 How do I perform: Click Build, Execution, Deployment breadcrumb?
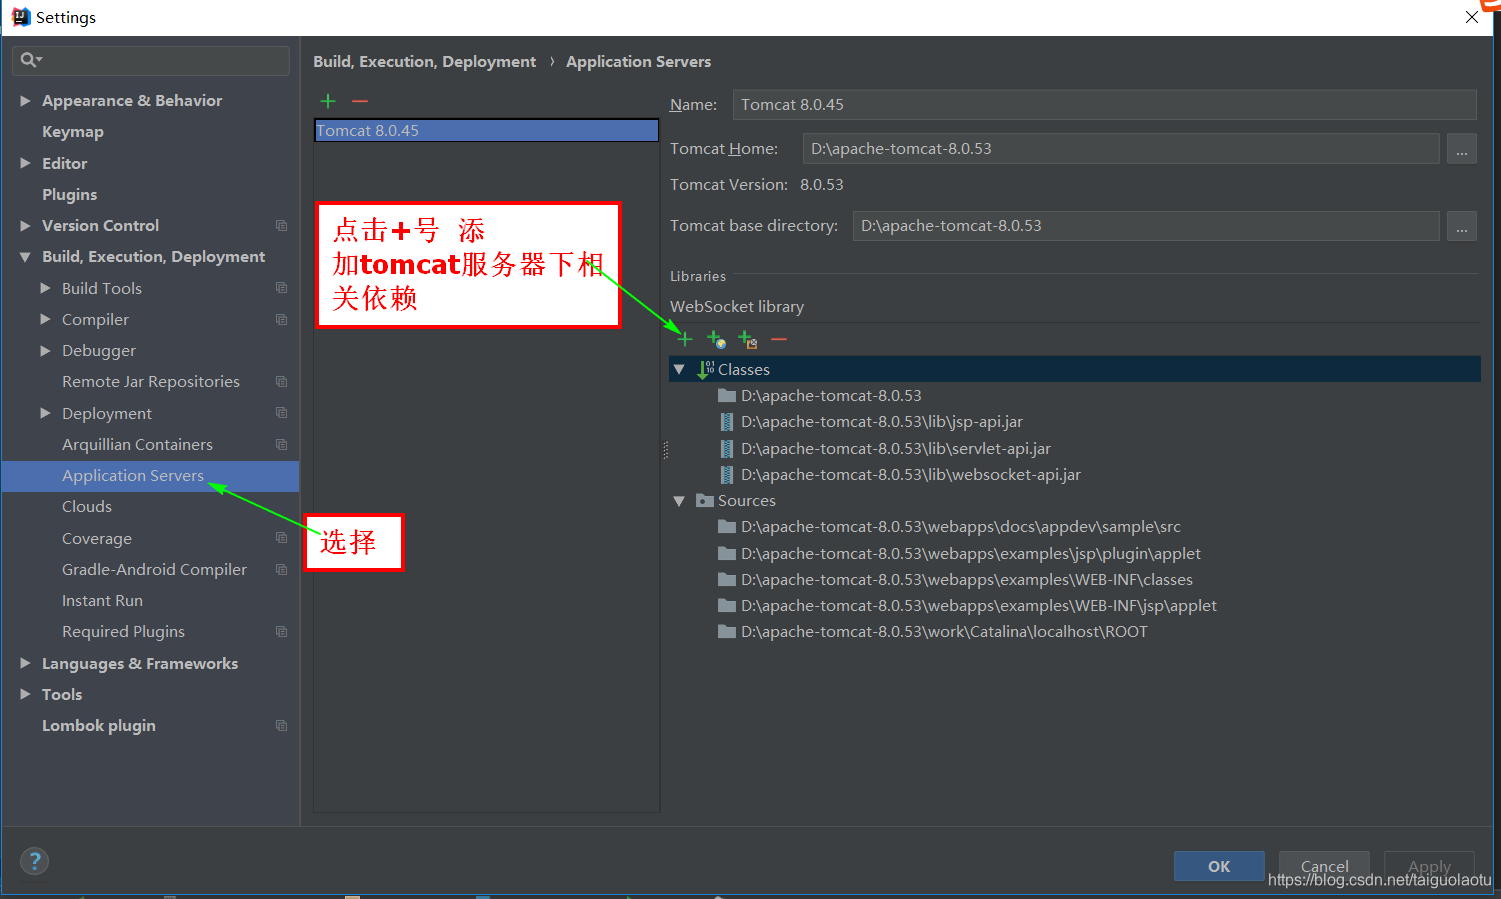424,62
